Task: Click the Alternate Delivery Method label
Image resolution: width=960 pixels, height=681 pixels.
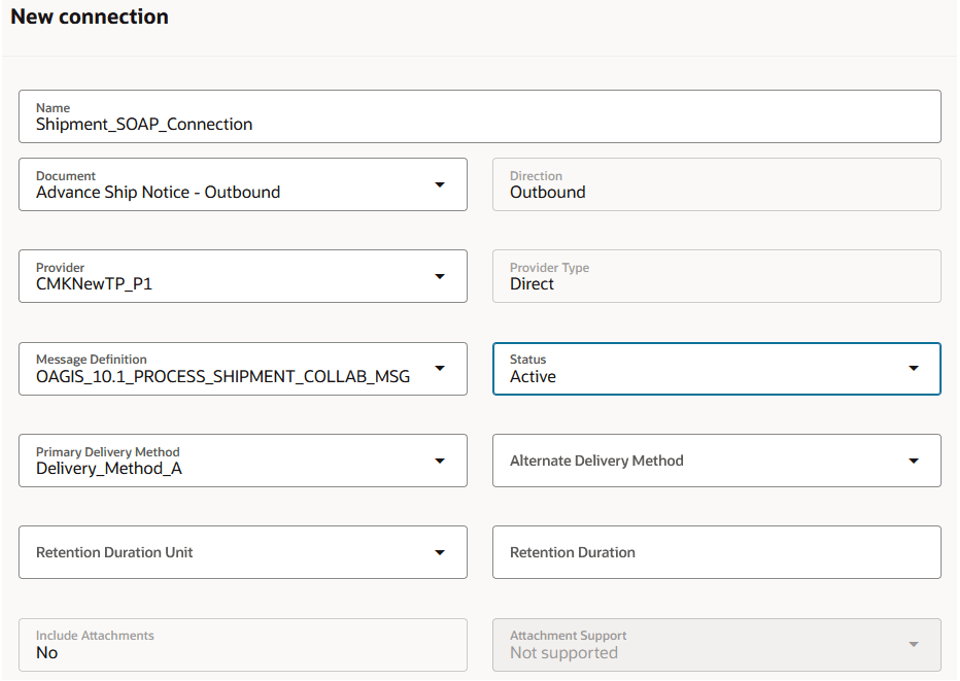Action: pos(597,461)
